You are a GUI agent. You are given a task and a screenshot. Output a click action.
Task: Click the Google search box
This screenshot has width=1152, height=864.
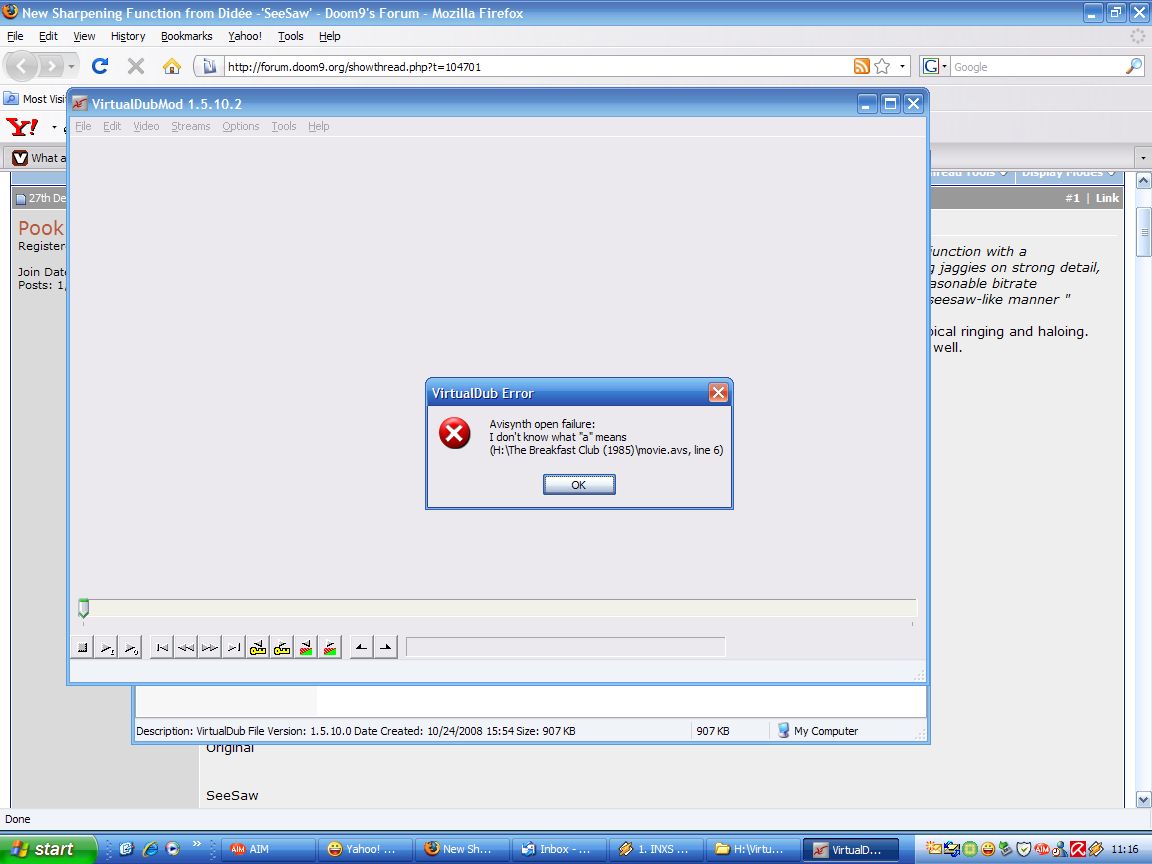(1037, 67)
